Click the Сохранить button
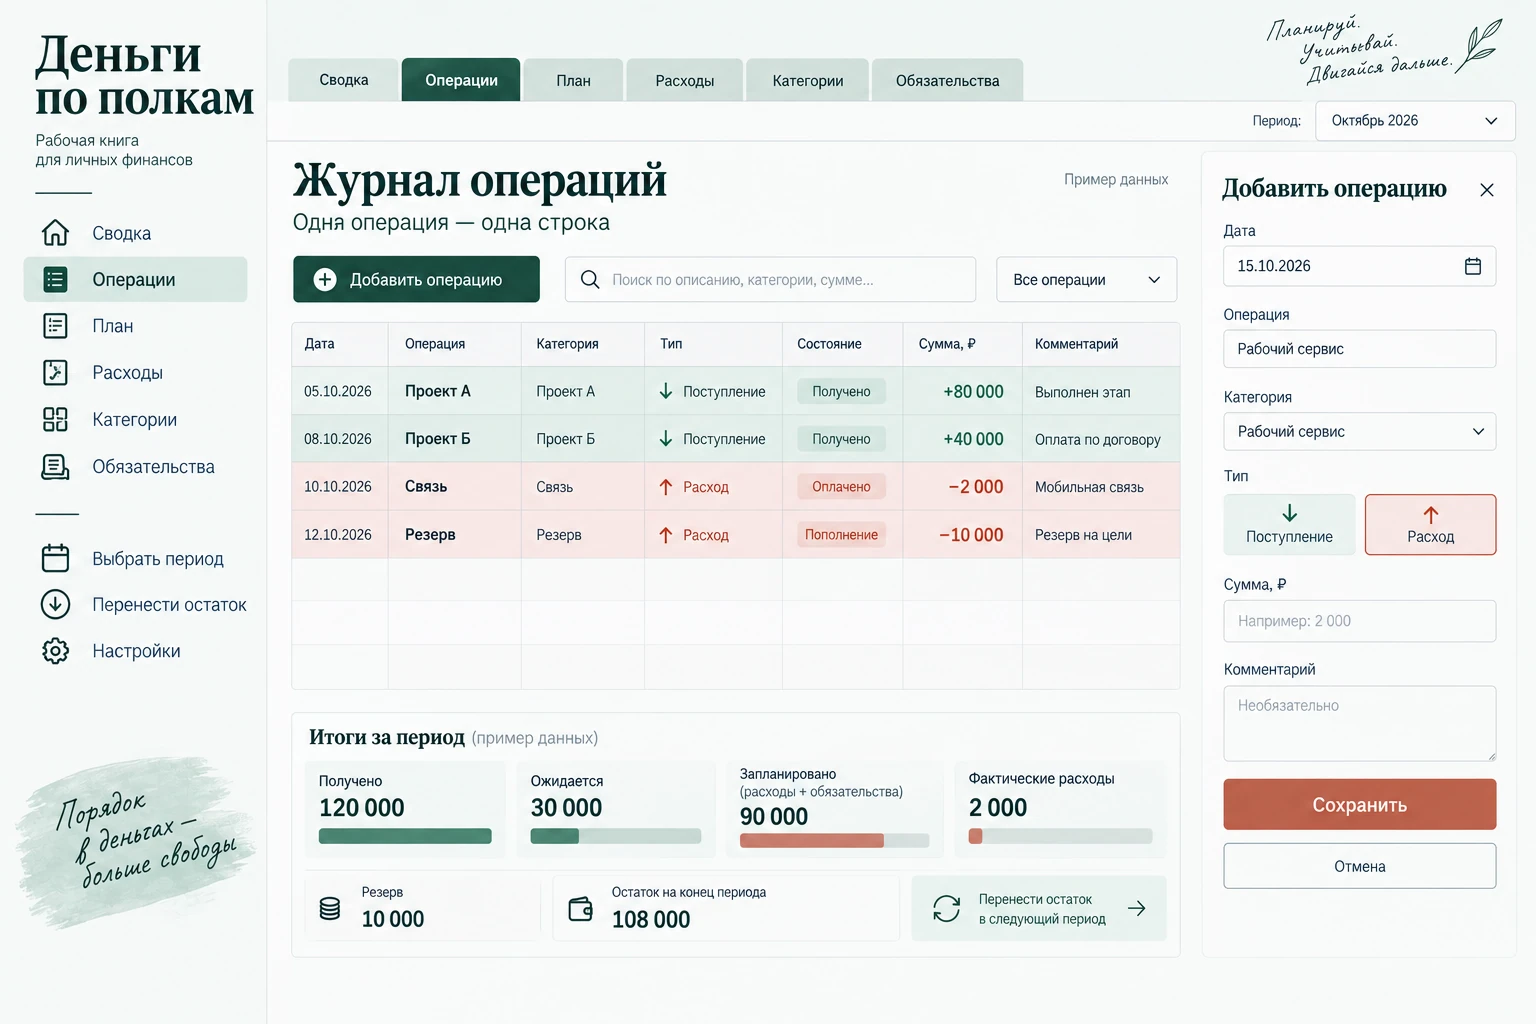Viewport: 1536px width, 1024px height. click(1359, 805)
